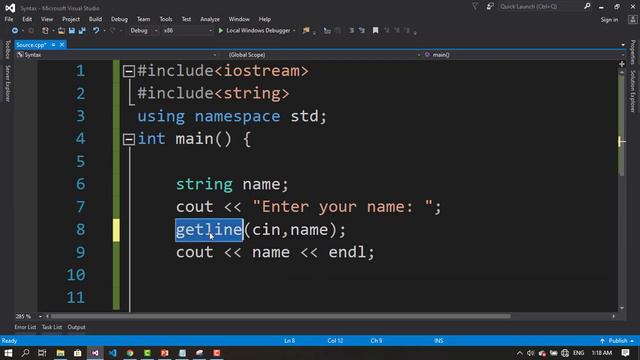Open the Build menu

click(95, 19)
